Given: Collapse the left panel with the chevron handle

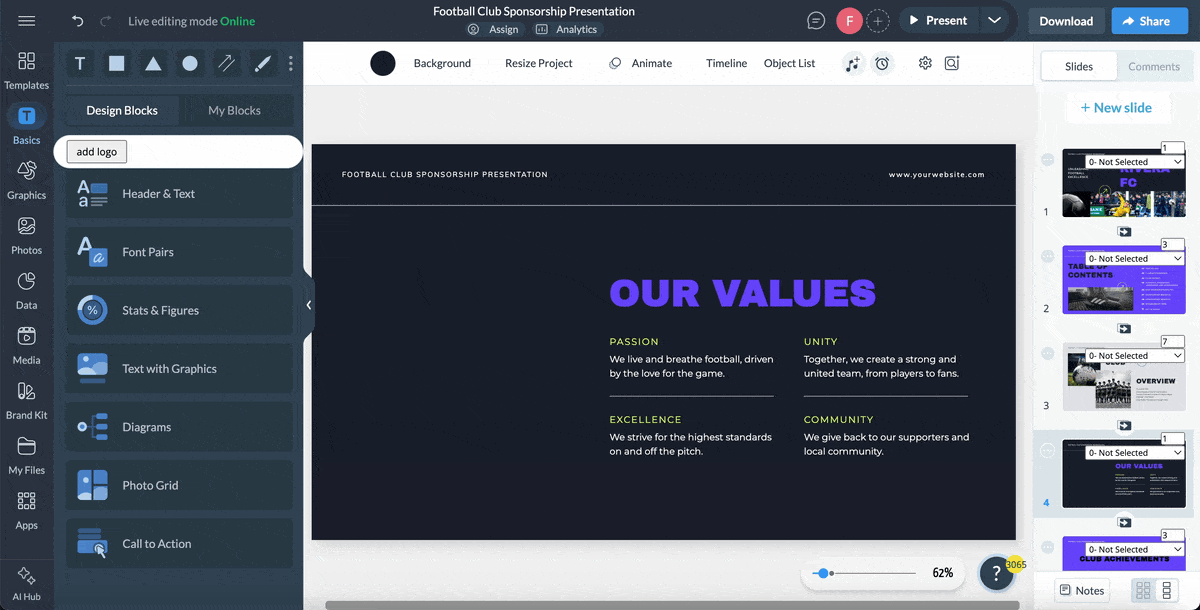Looking at the screenshot, I should [x=309, y=305].
